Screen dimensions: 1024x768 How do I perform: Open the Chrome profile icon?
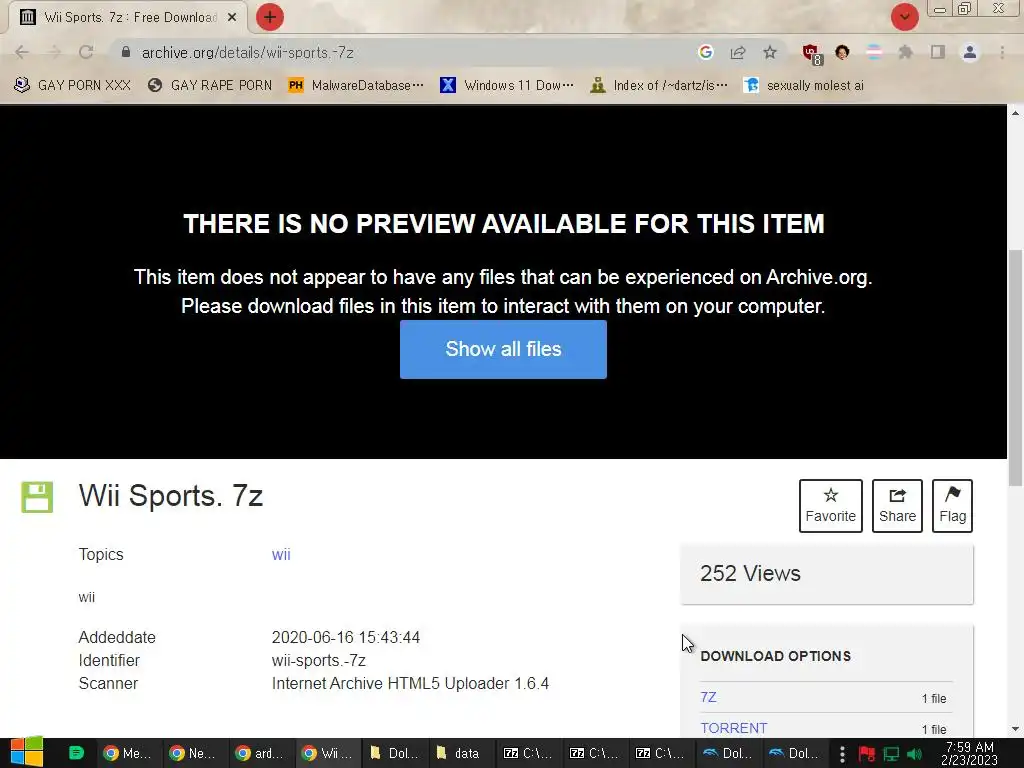(970, 52)
